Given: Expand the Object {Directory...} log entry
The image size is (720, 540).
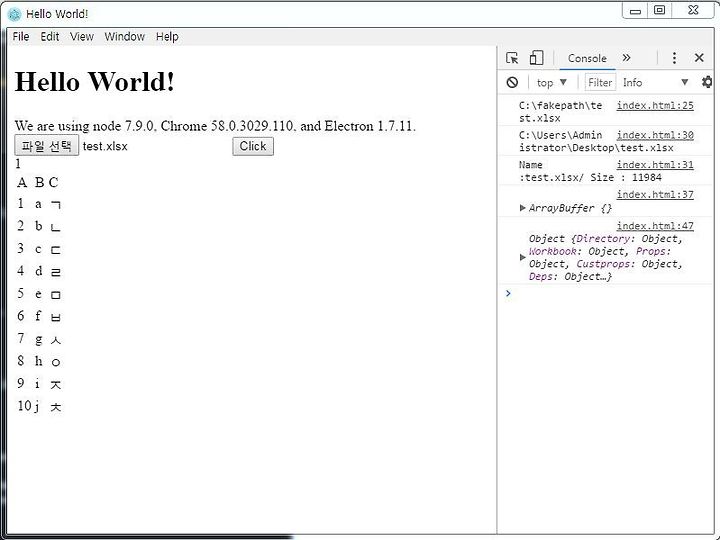Looking at the screenshot, I should (x=522, y=257).
